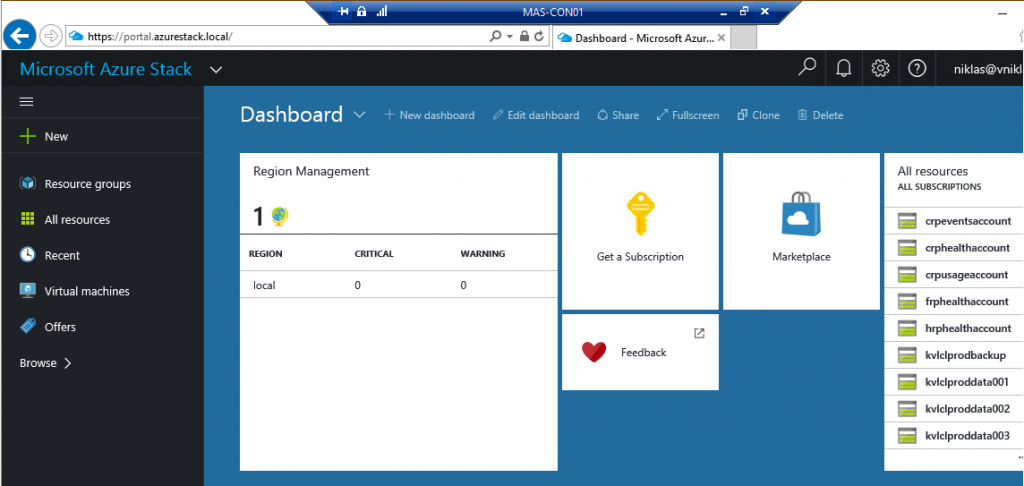Viewport: 1024px width, 486px height.
Task: Click the signal strength icon on connection bar
Action: click(x=381, y=12)
